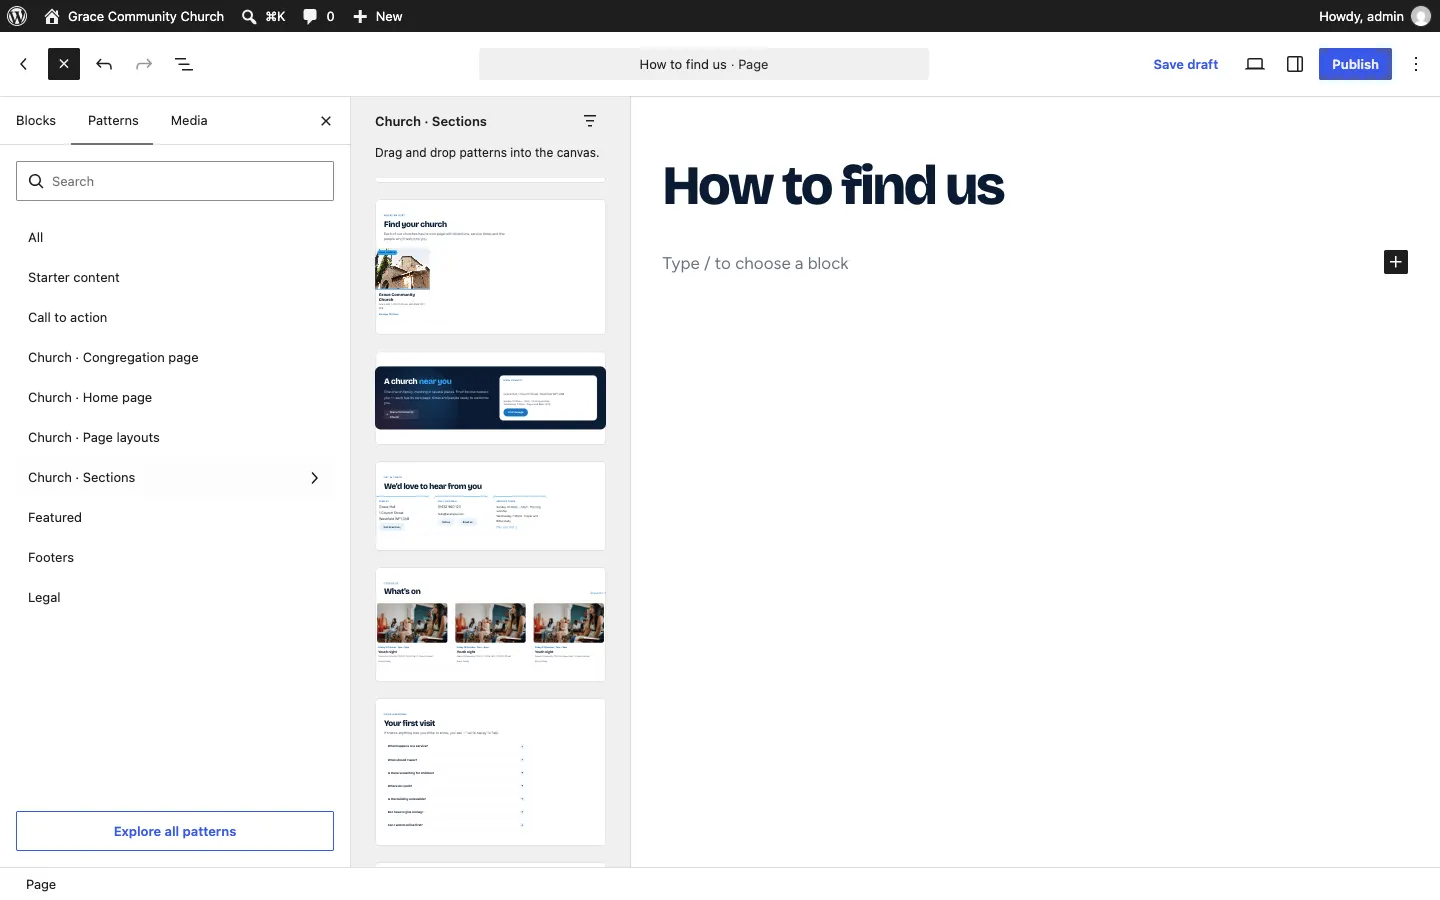The image size is (1440, 900).
Task: Select Church · Page layouts category
Action: coord(175,438)
